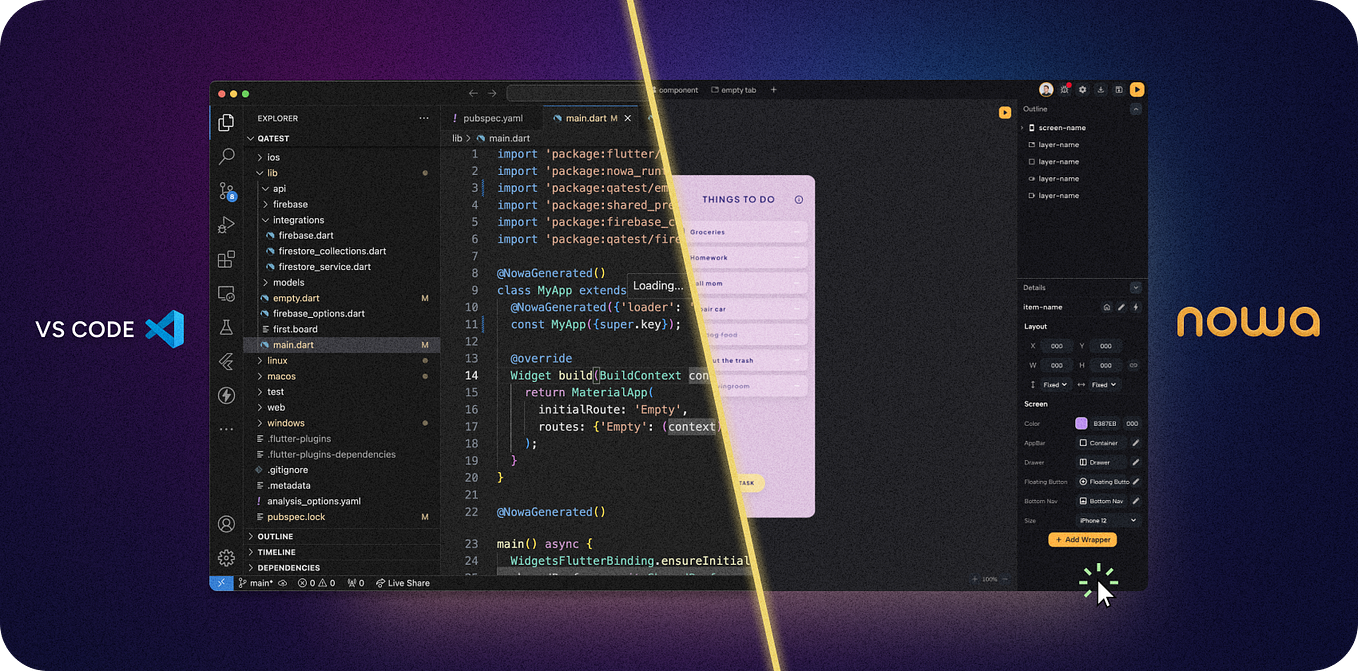
Task: Click the edit pencil next to item-name
Action: click(x=1121, y=308)
